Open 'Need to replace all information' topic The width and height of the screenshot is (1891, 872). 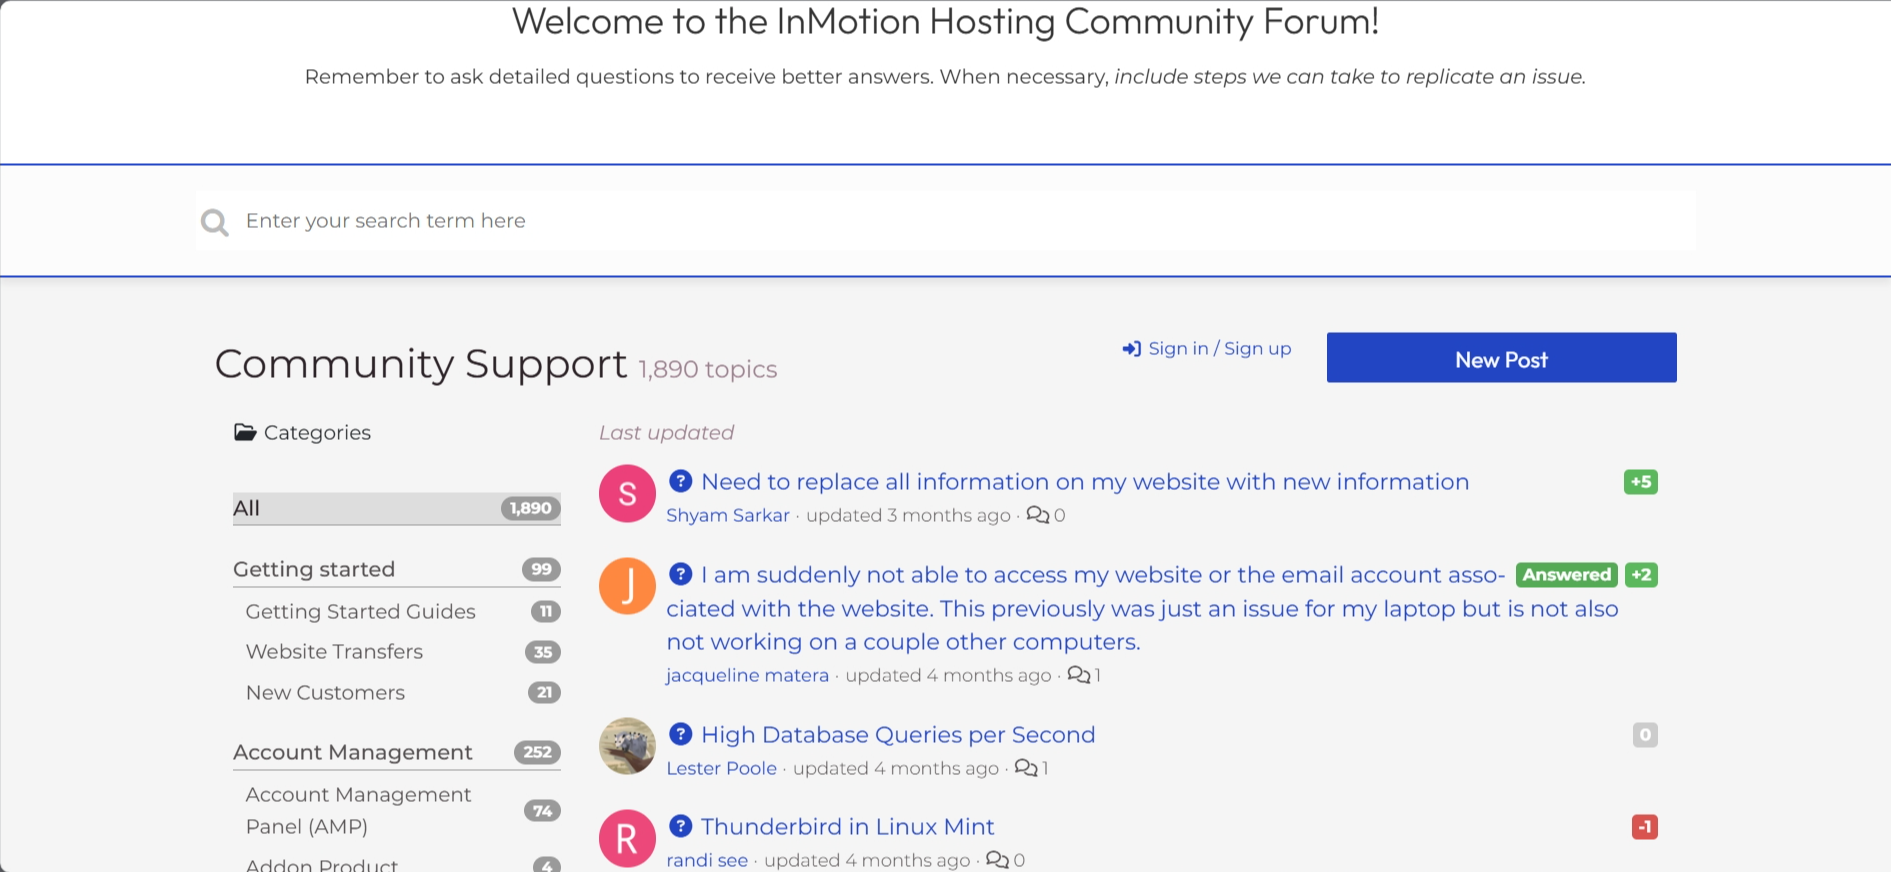pos(1085,482)
